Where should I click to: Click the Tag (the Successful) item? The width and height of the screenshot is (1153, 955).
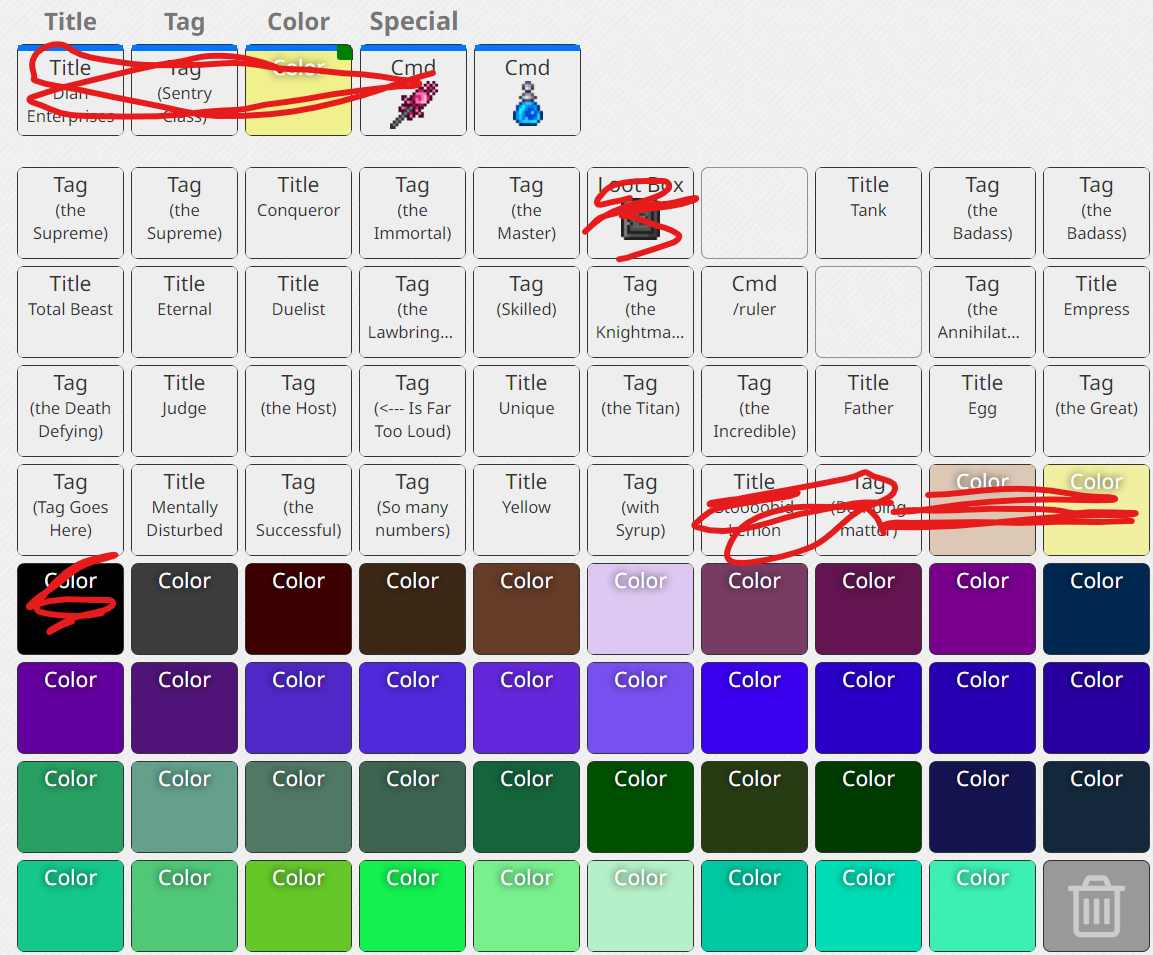(299, 509)
